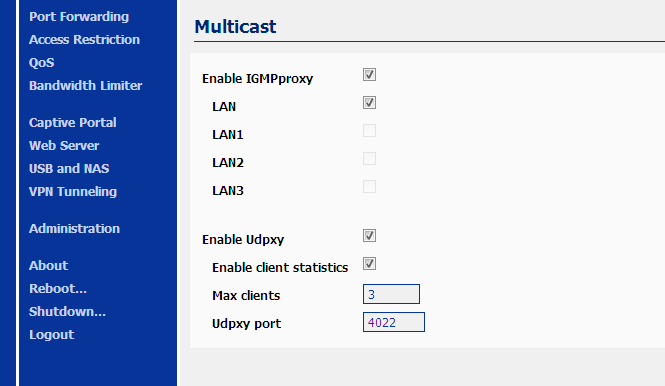This screenshot has height=386, width=665.
Task: Open USB and NAS section
Action: point(69,168)
